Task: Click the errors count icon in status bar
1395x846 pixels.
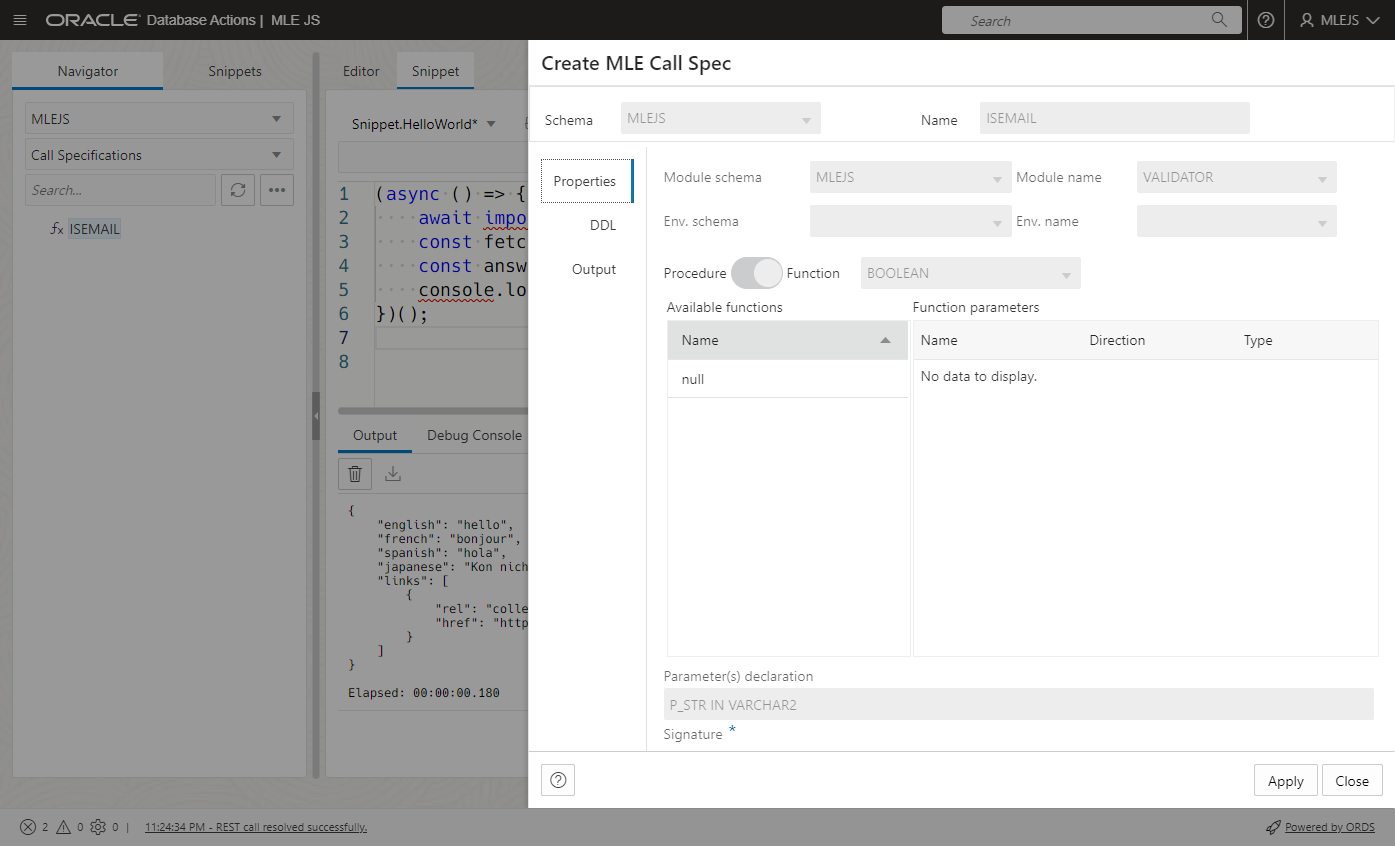Action: tap(28, 827)
